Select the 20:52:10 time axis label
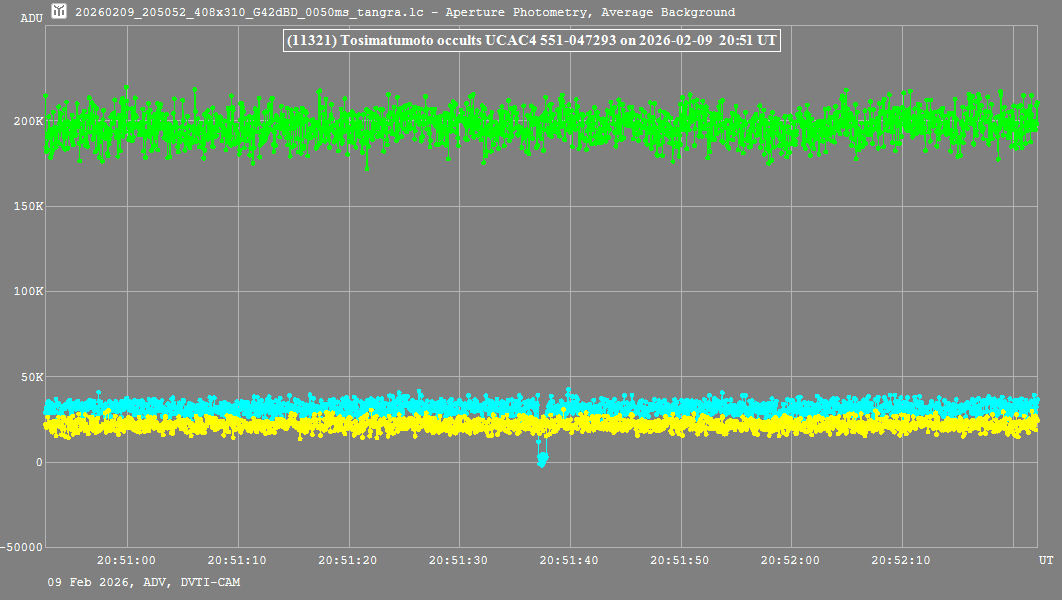 click(x=902, y=561)
